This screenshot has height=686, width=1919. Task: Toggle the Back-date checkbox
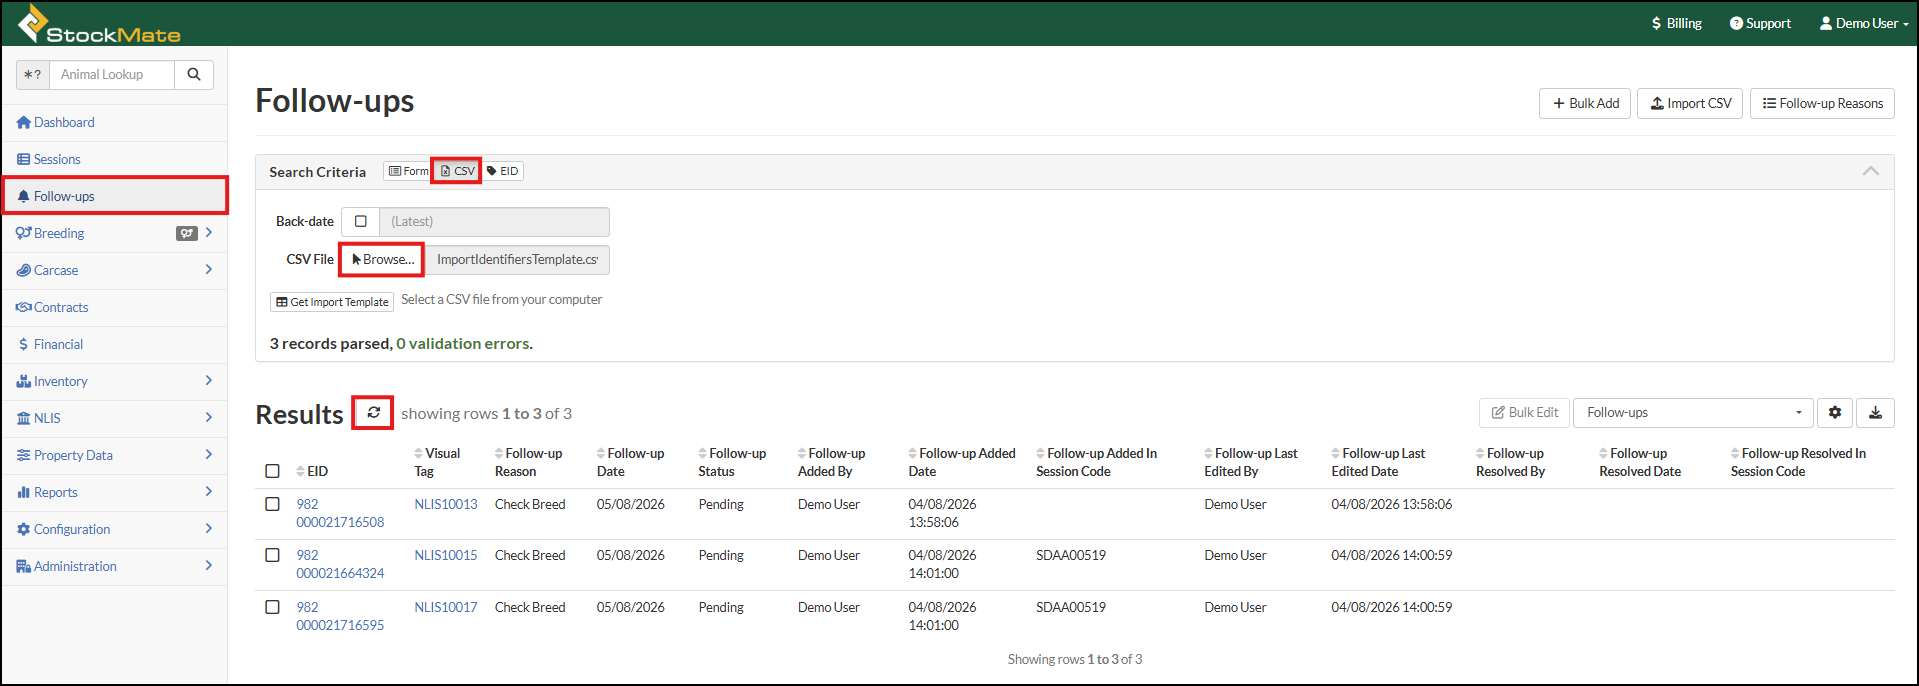click(361, 221)
